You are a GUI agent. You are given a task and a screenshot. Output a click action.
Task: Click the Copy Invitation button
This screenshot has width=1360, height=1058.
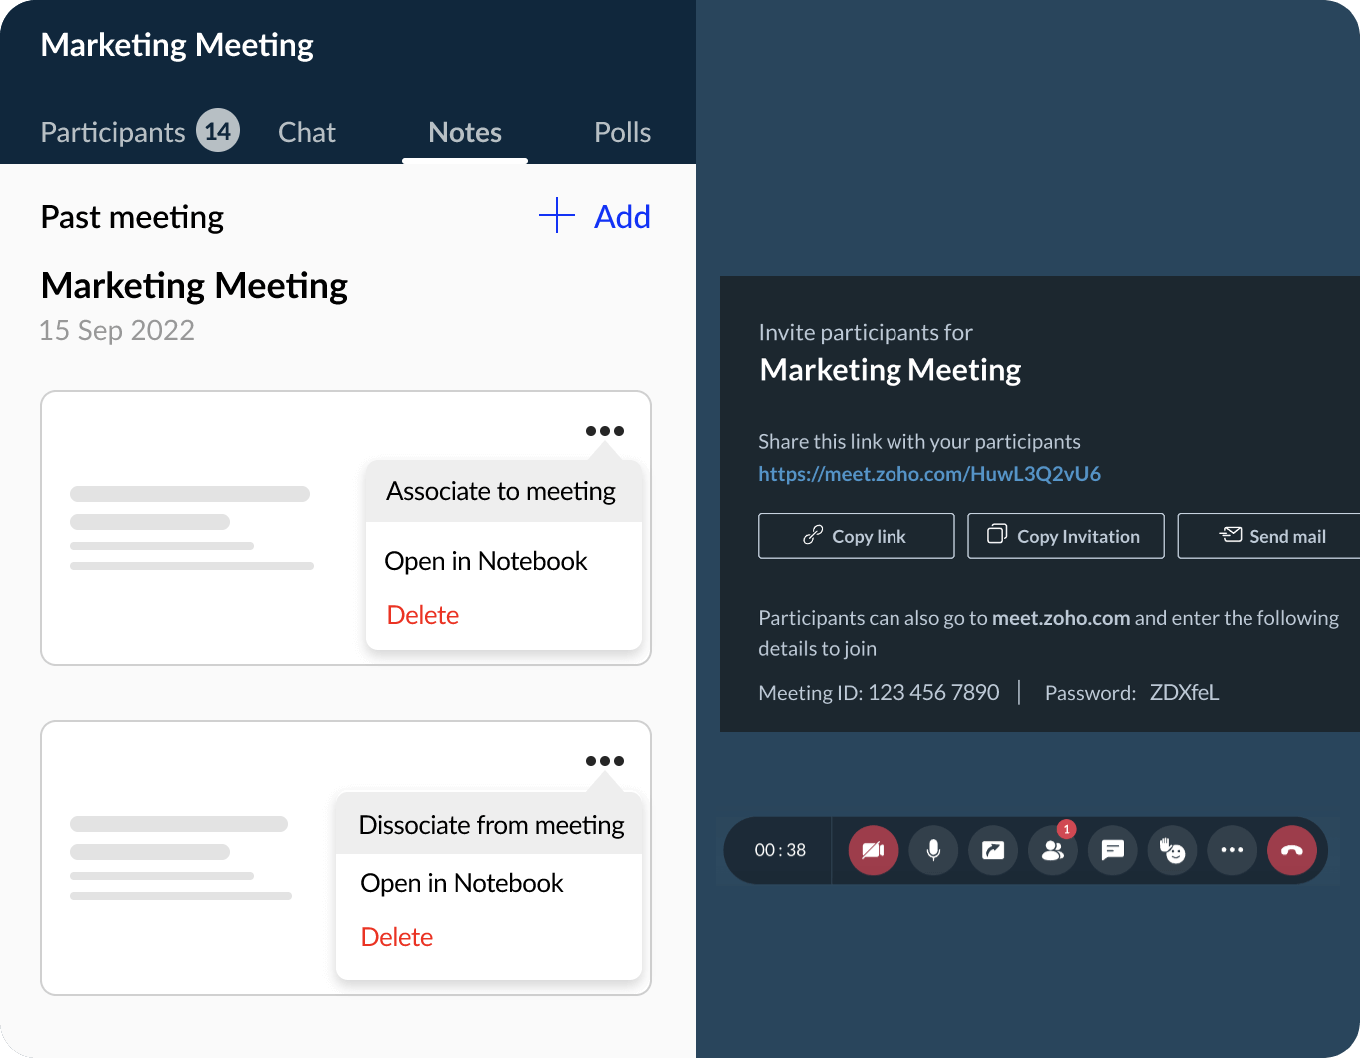point(1065,536)
